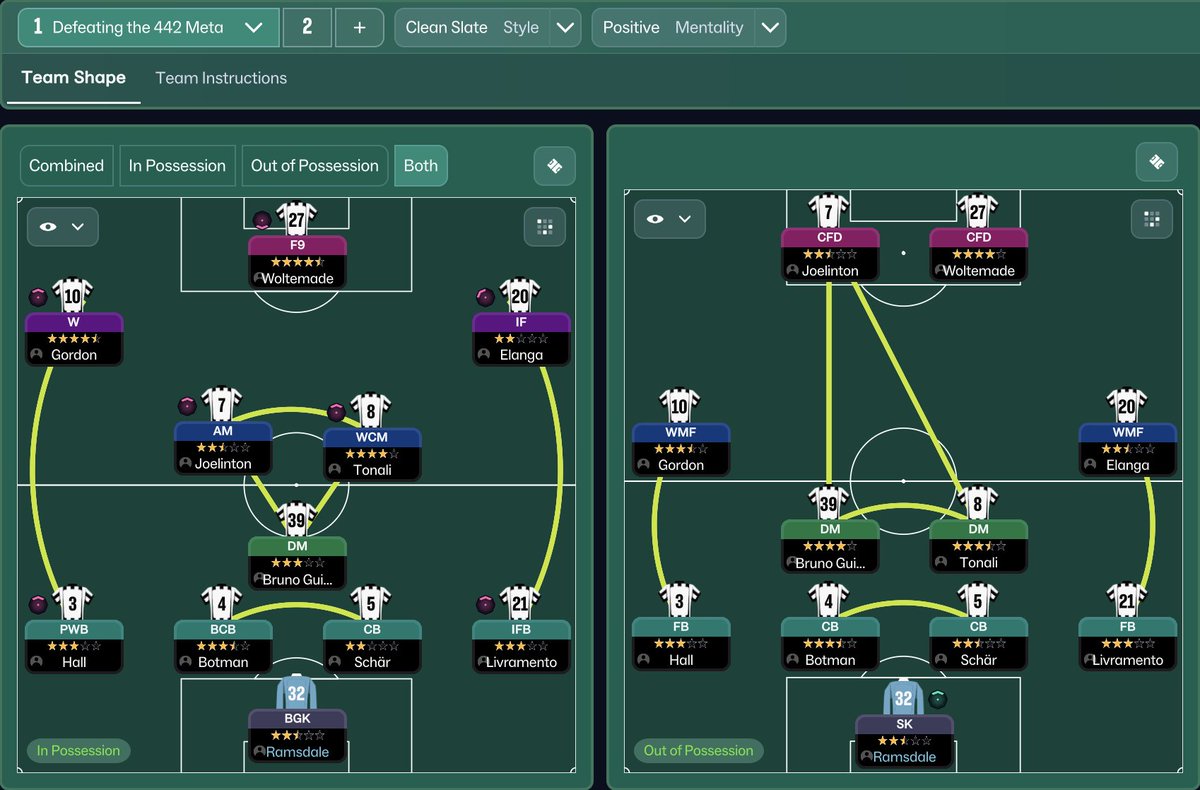
Task: Click In Possession label tag
Action: (x=78, y=750)
